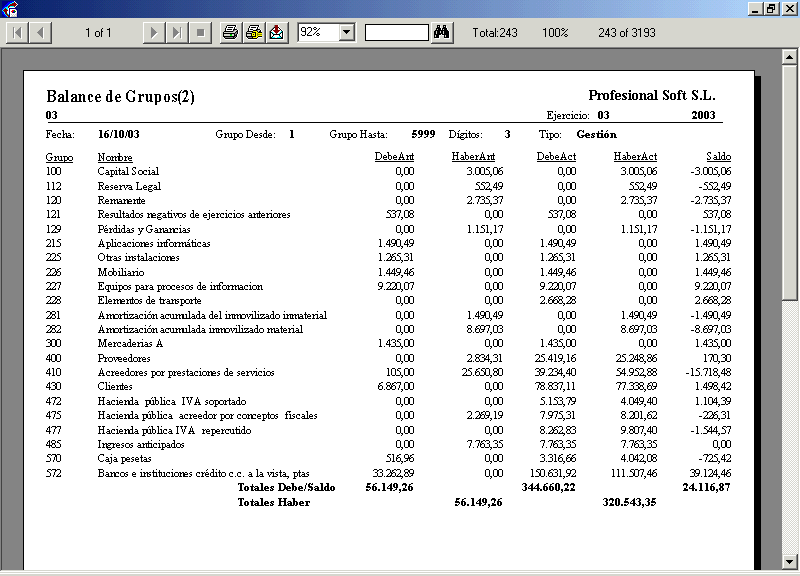
Task: Open application icon system menu
Action: point(9,9)
